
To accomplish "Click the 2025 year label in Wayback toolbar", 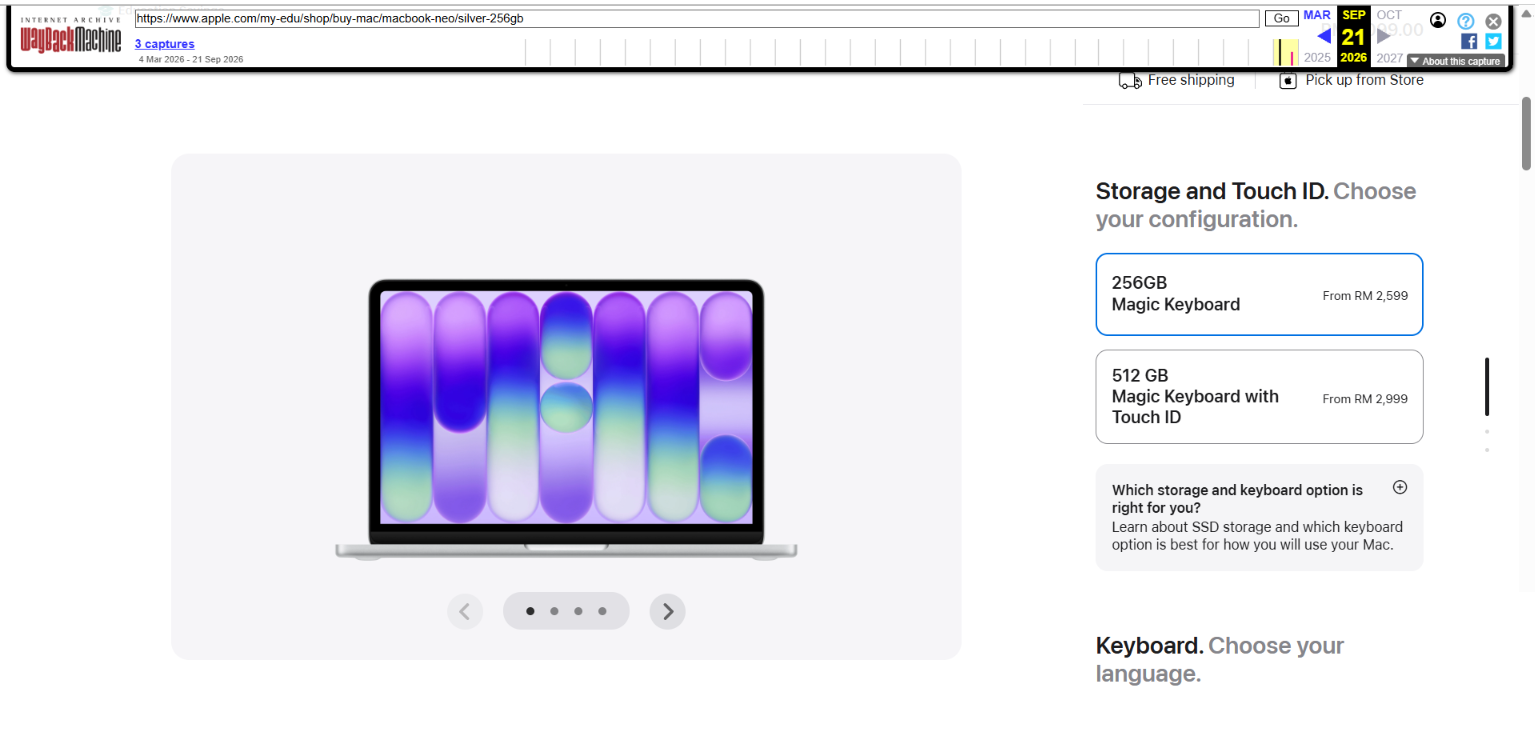I will pos(1317,58).
